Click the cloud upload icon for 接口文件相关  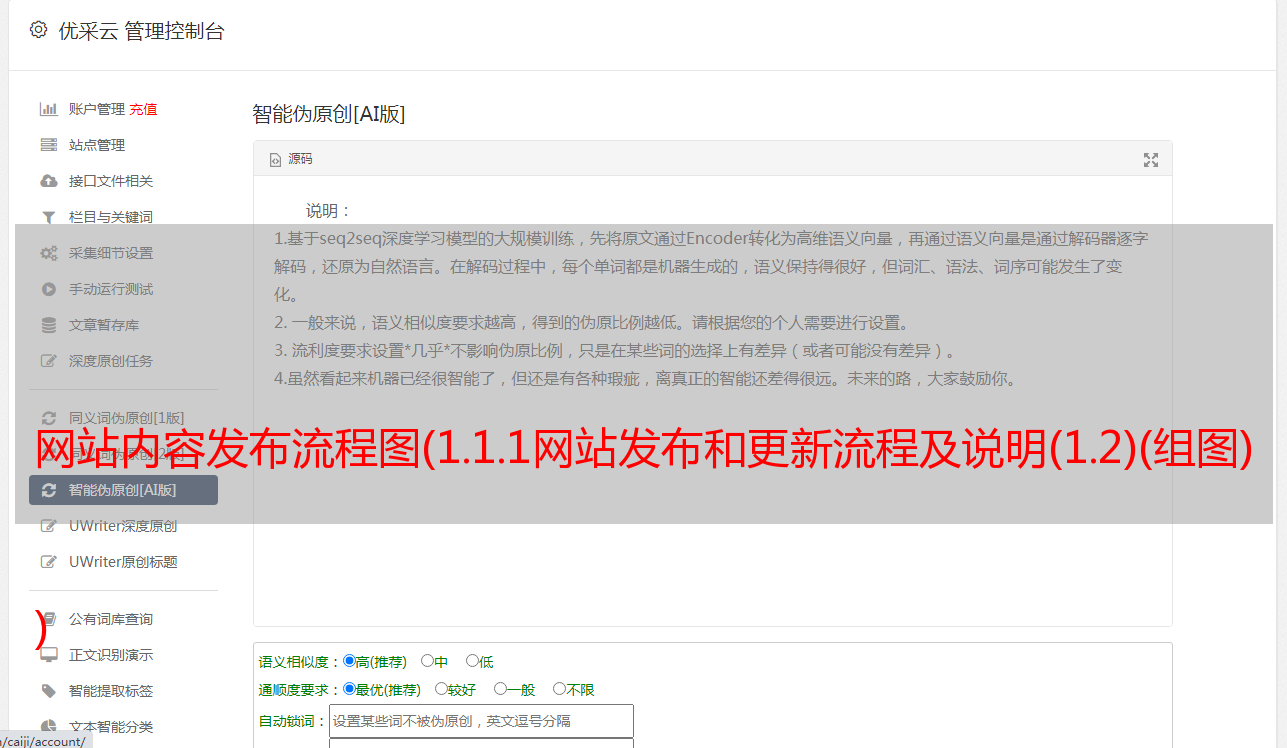pos(48,181)
